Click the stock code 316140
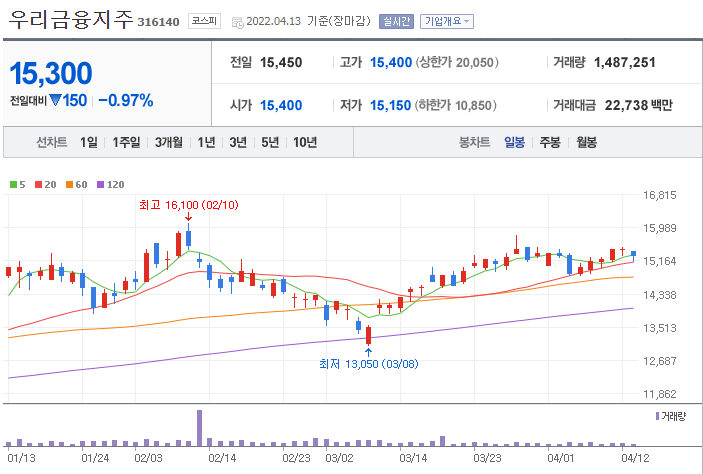Image resolution: width=703 pixels, height=474 pixels. [x=158, y=22]
